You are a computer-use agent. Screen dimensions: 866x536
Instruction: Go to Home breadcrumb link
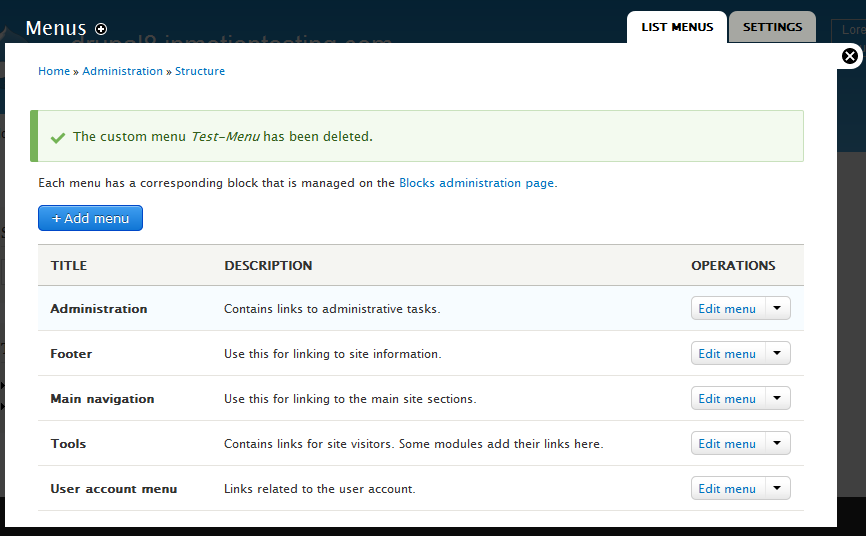(x=54, y=71)
